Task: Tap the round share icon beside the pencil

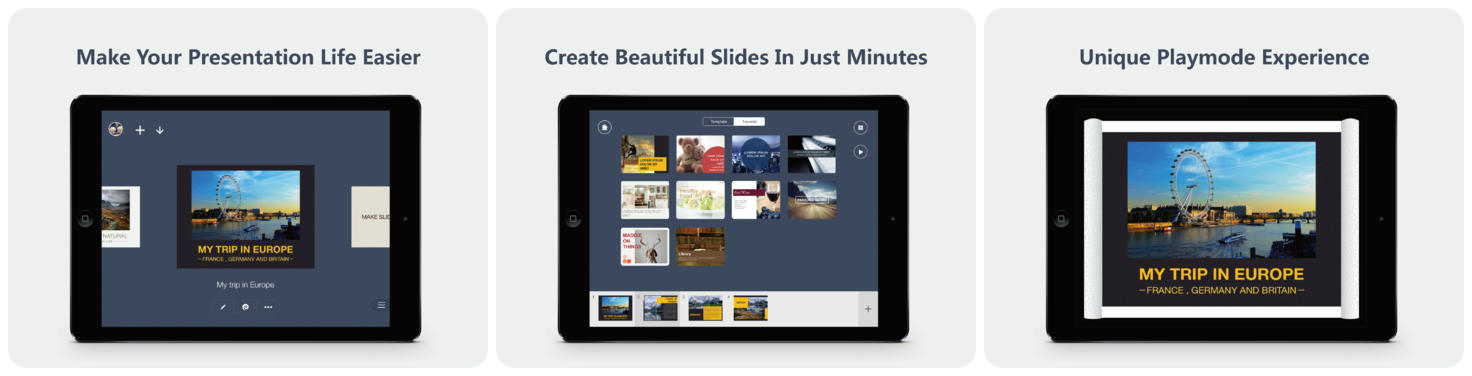Action: point(245,307)
